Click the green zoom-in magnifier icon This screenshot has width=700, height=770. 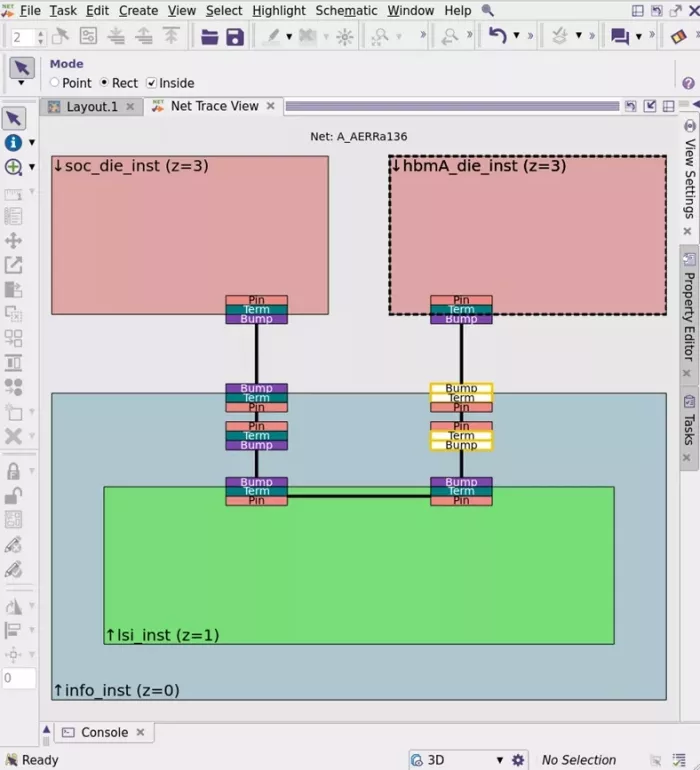[13, 167]
